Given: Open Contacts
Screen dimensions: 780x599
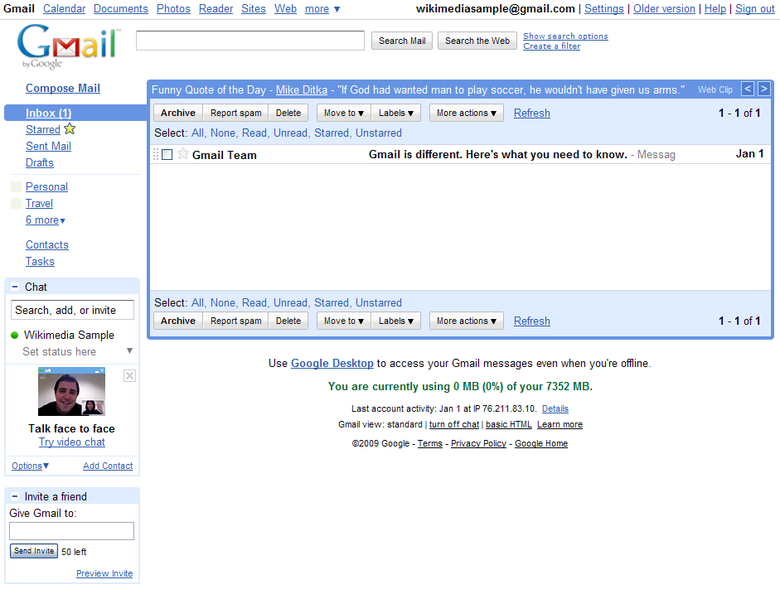Looking at the screenshot, I should (47, 245).
